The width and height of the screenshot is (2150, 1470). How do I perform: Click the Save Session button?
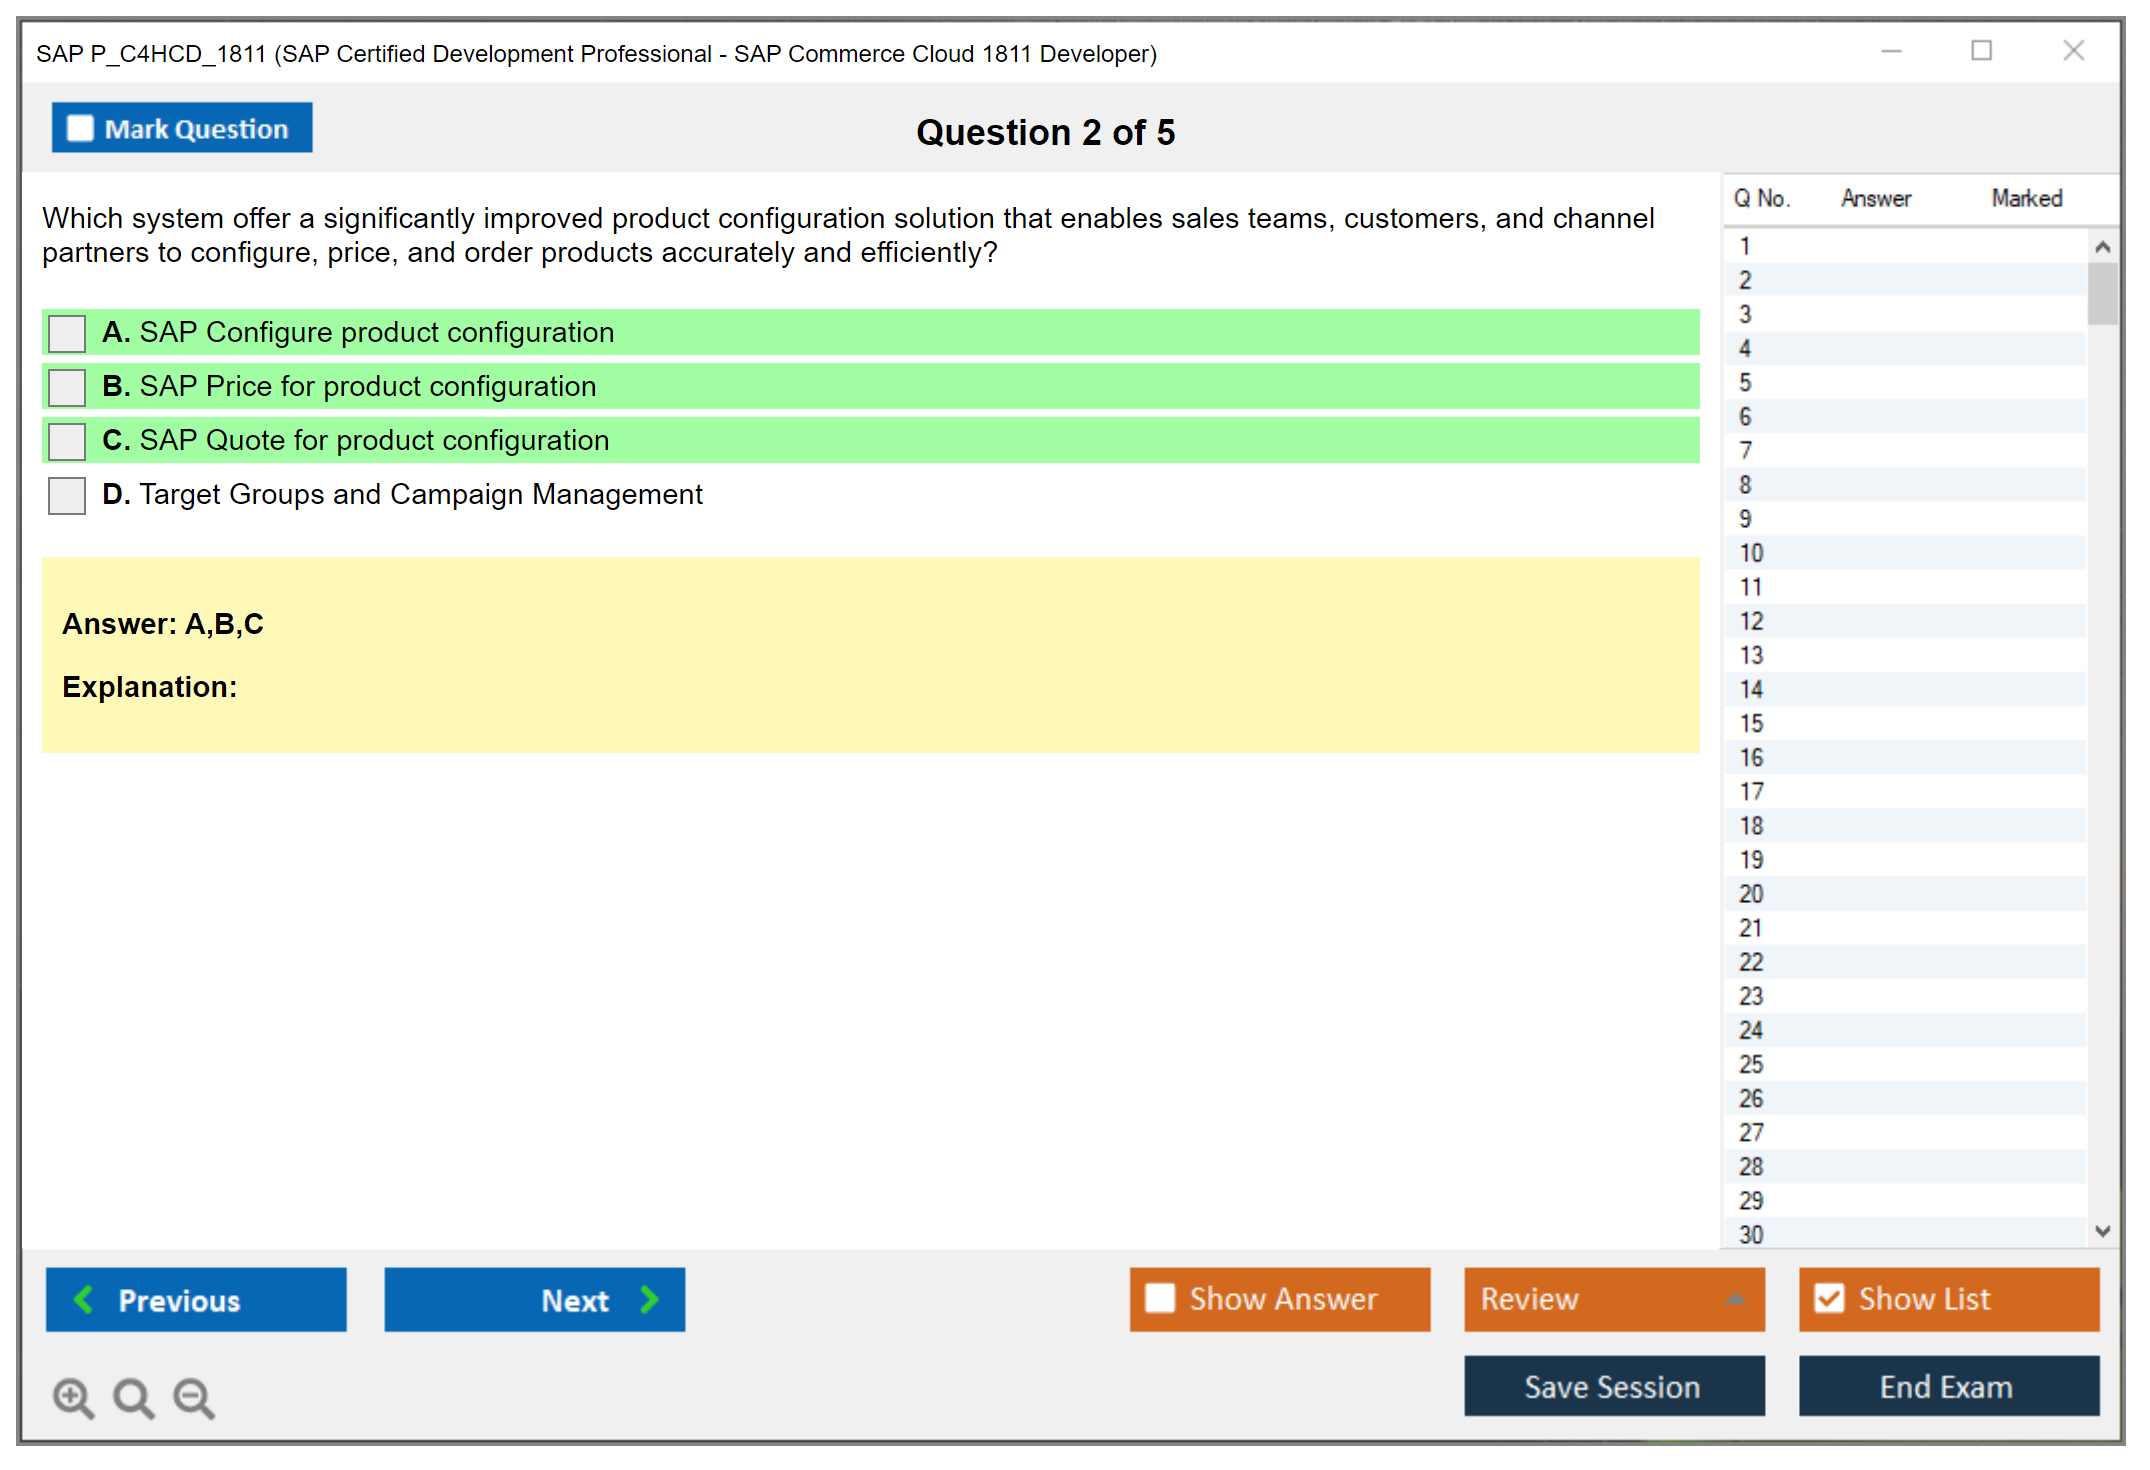1613,1386
